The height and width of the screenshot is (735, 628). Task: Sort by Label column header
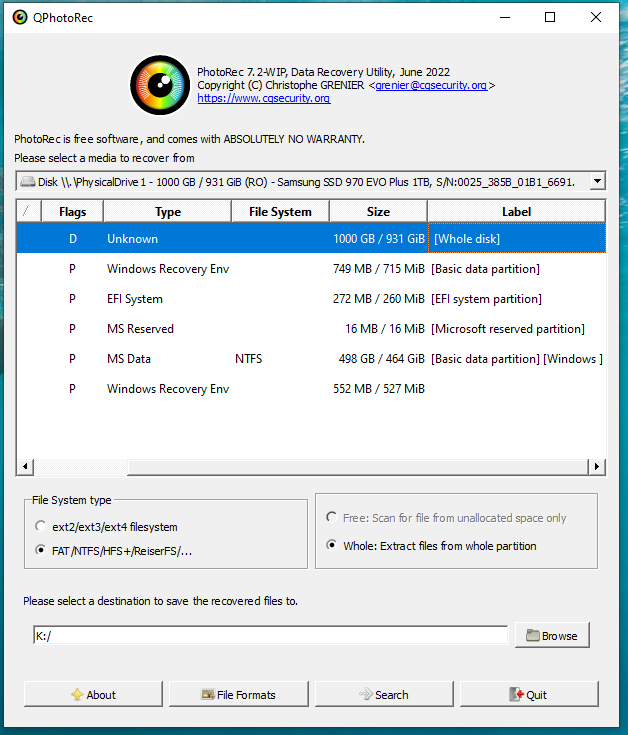tap(516, 211)
